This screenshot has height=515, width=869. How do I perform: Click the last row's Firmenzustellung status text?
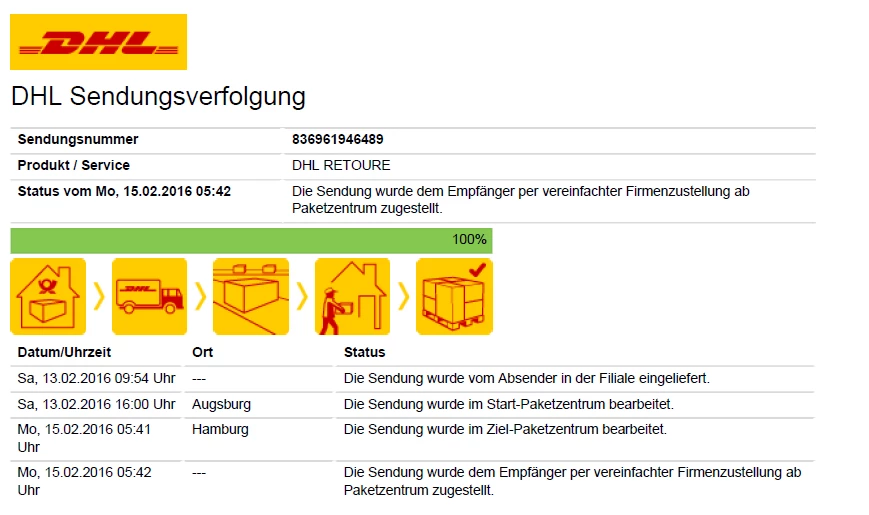[x=572, y=481]
